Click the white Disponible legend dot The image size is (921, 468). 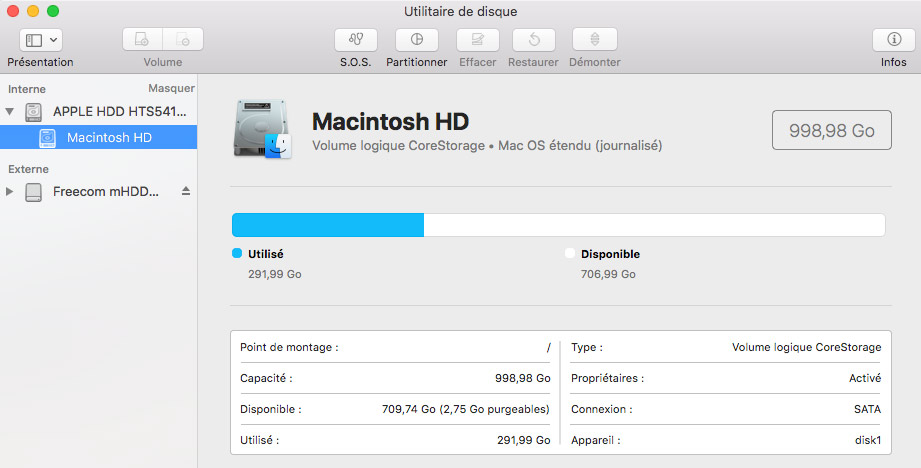(570, 253)
